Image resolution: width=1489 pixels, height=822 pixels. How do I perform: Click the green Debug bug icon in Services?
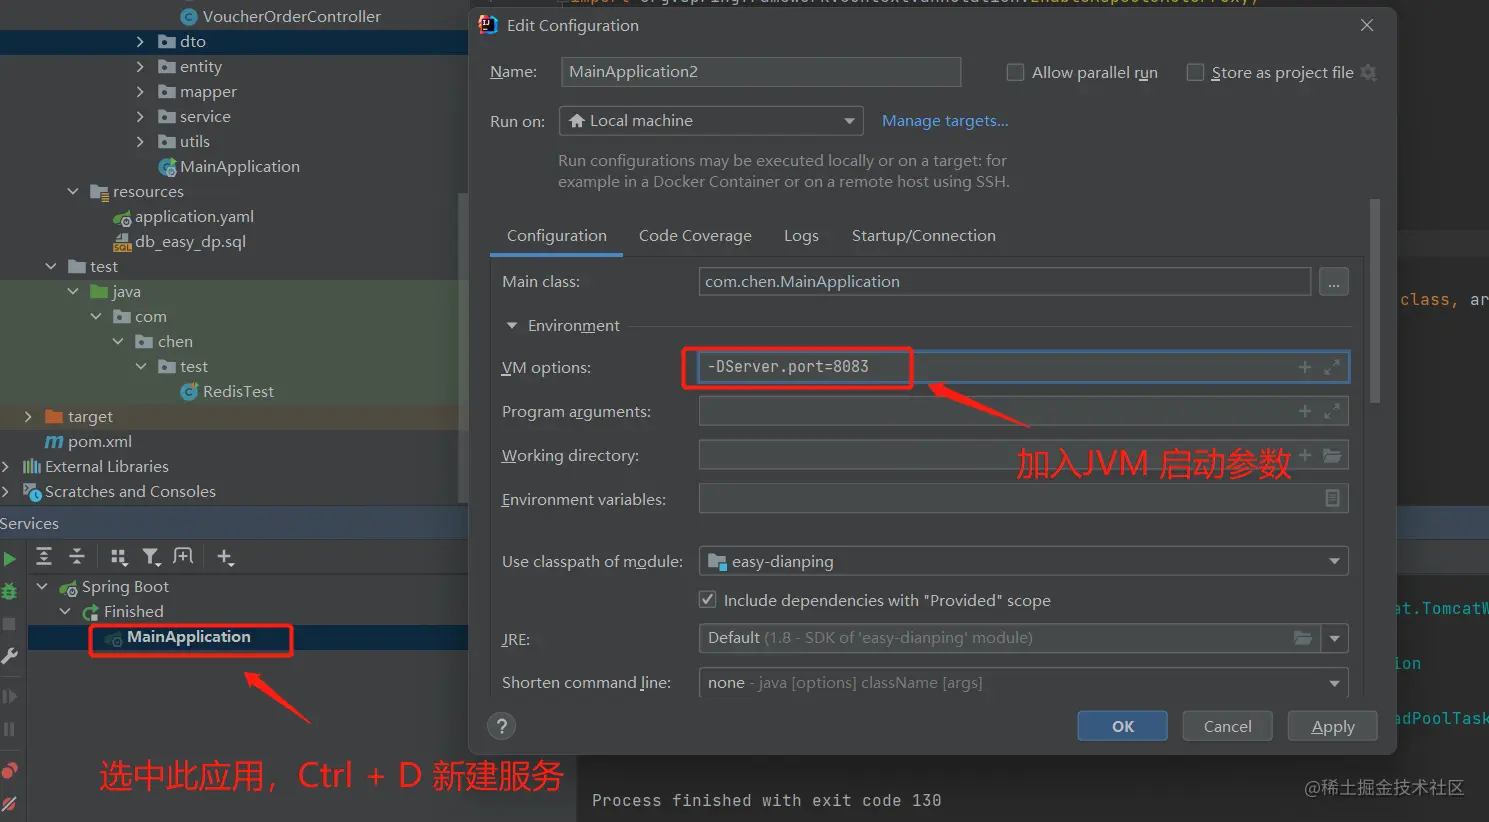point(9,591)
